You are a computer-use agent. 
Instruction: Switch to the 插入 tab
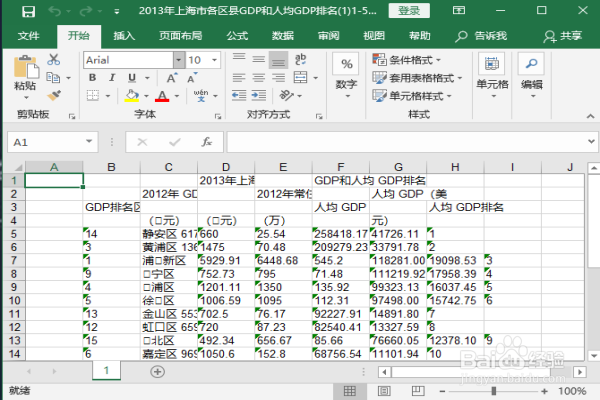coord(124,36)
